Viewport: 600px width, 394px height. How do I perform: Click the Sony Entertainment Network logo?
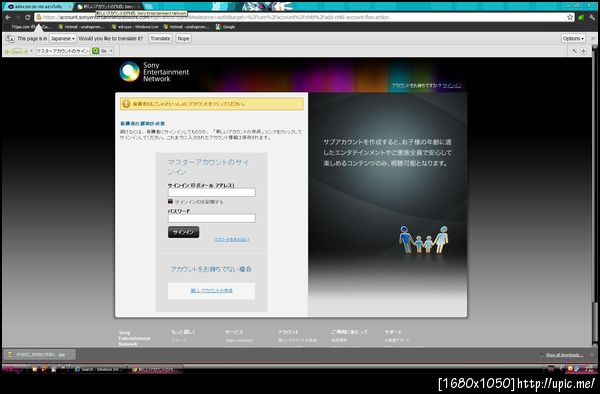pyautogui.click(x=154, y=72)
